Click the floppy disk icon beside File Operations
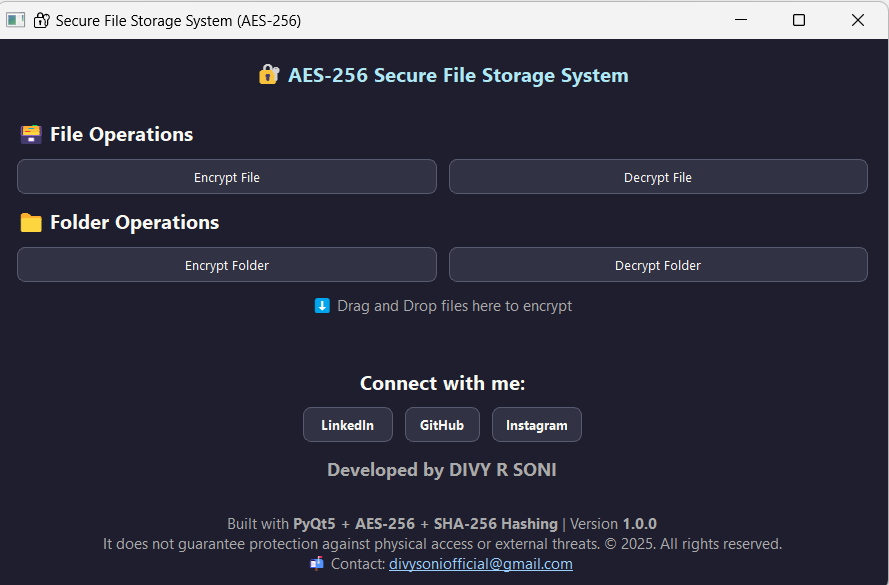The width and height of the screenshot is (889, 585). [31, 134]
